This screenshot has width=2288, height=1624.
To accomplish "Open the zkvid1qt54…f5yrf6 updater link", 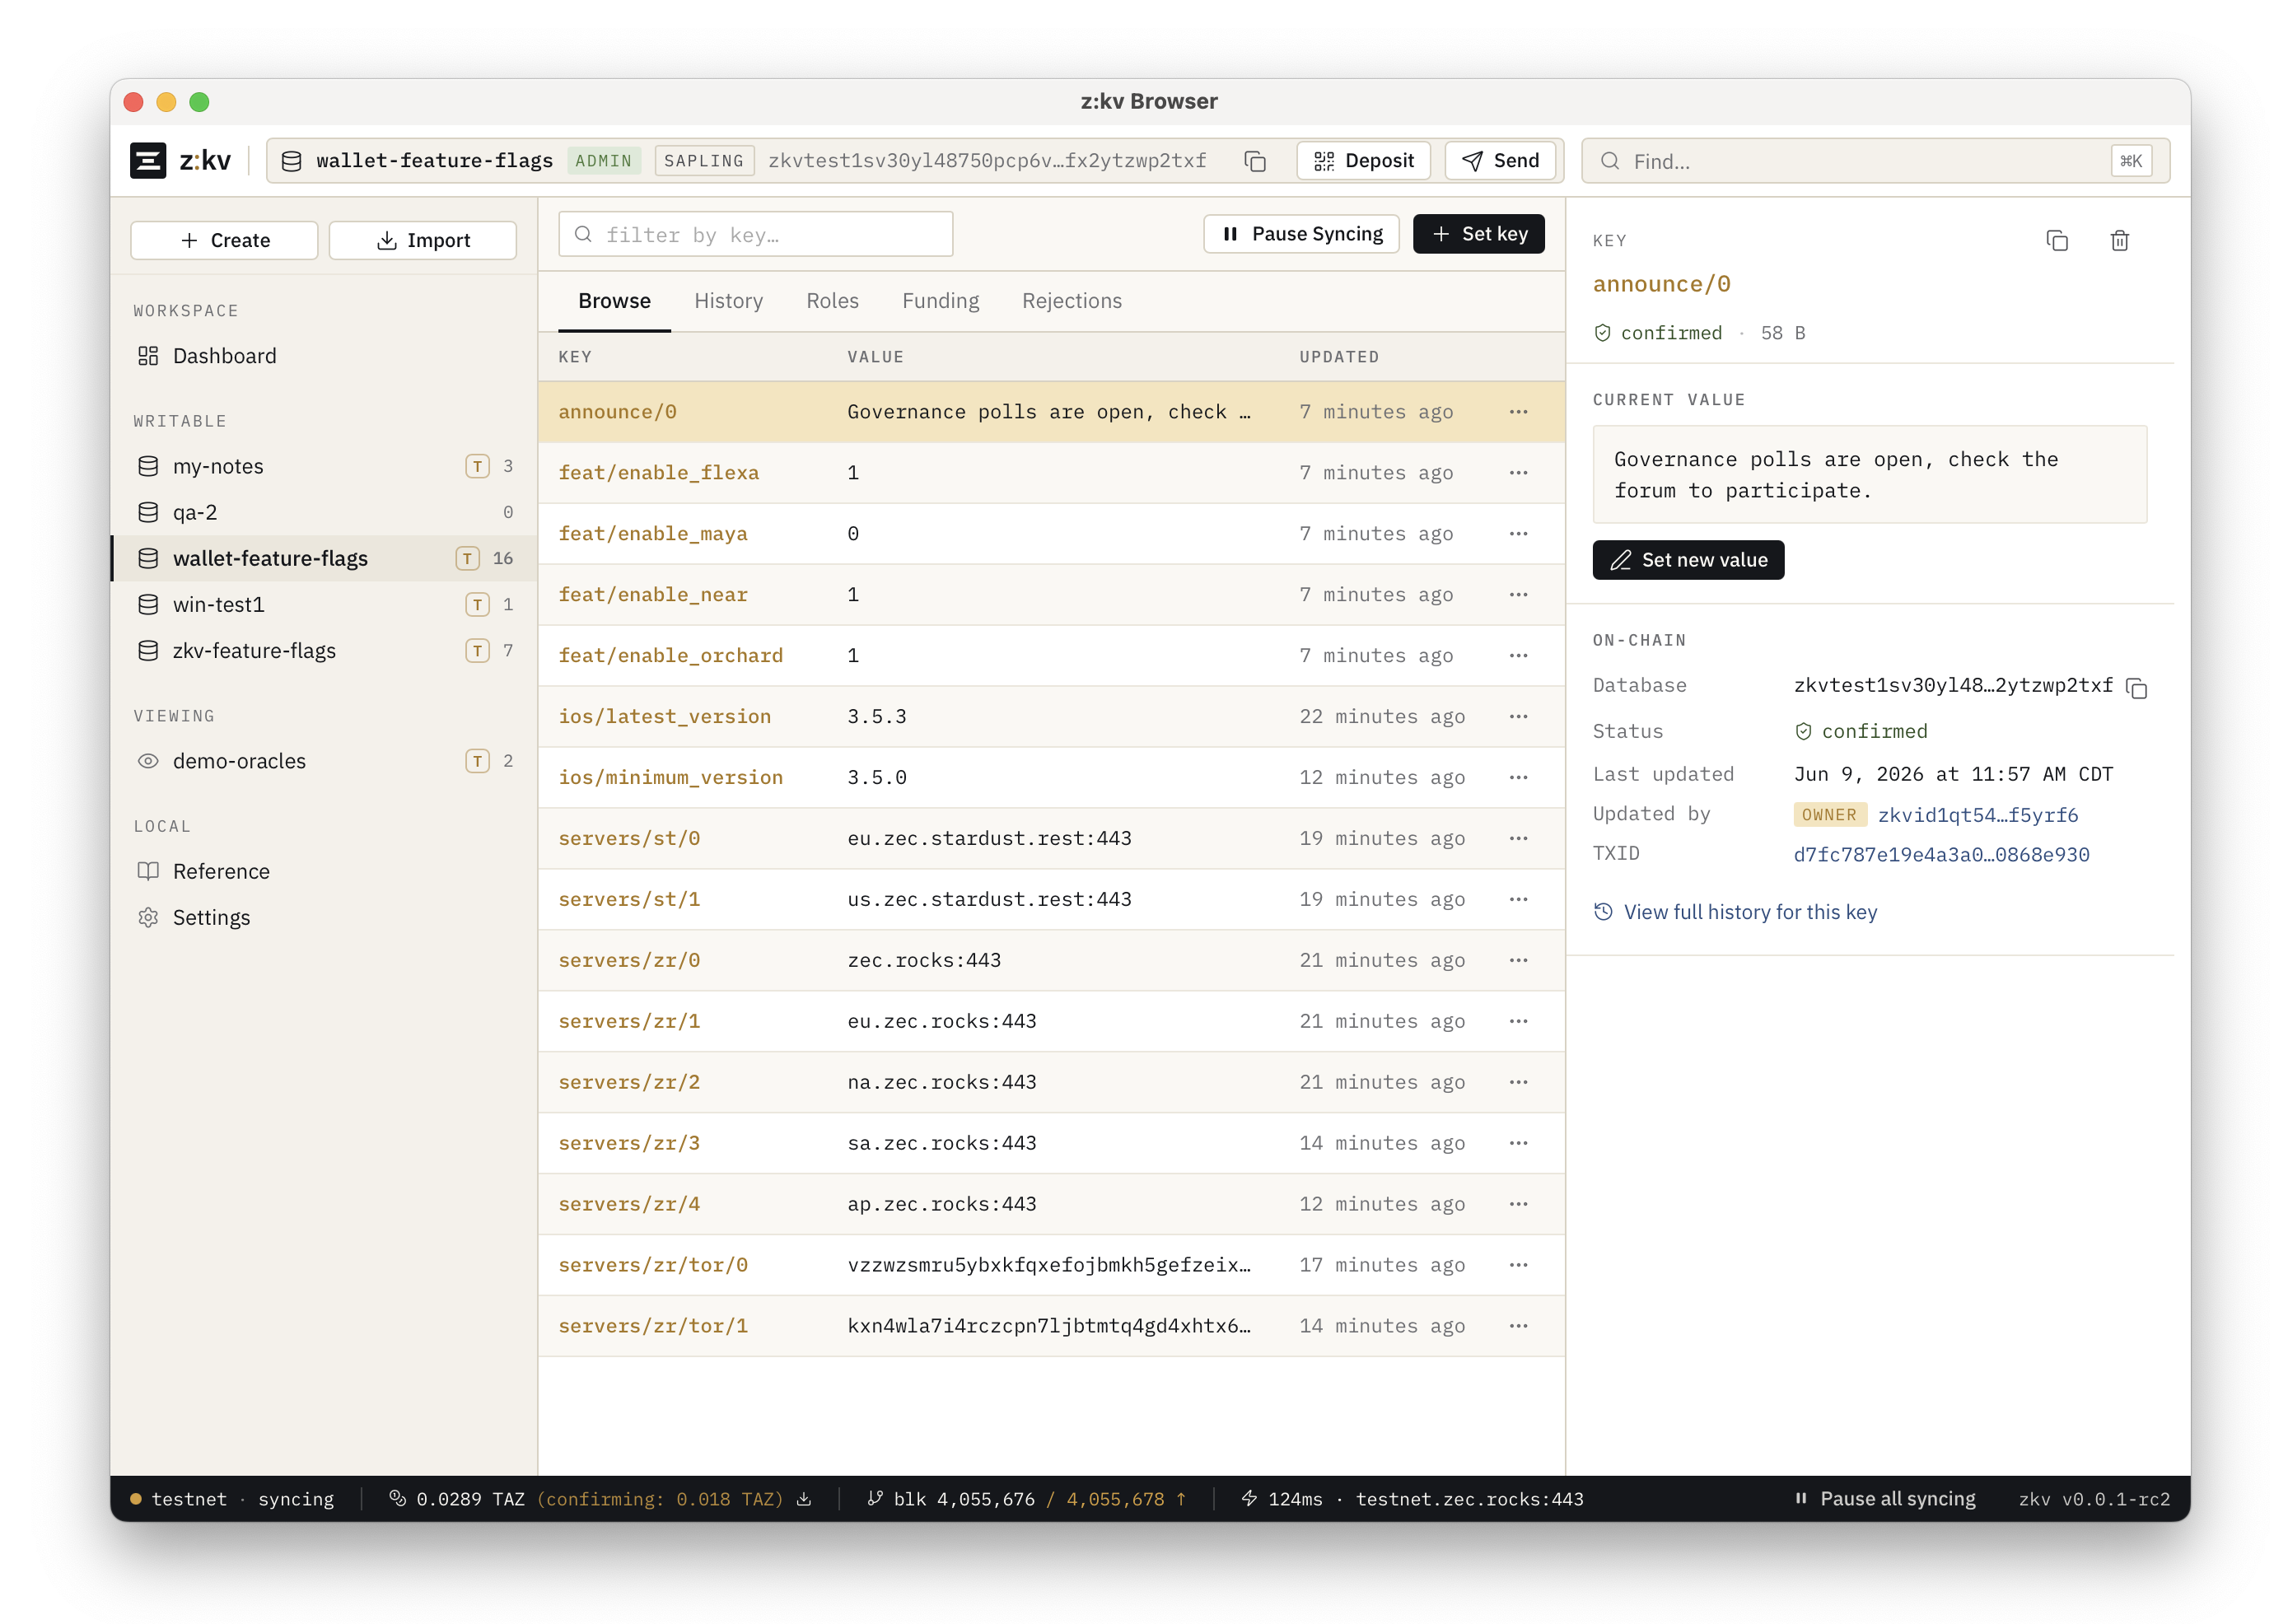I will pyautogui.click(x=1977, y=815).
